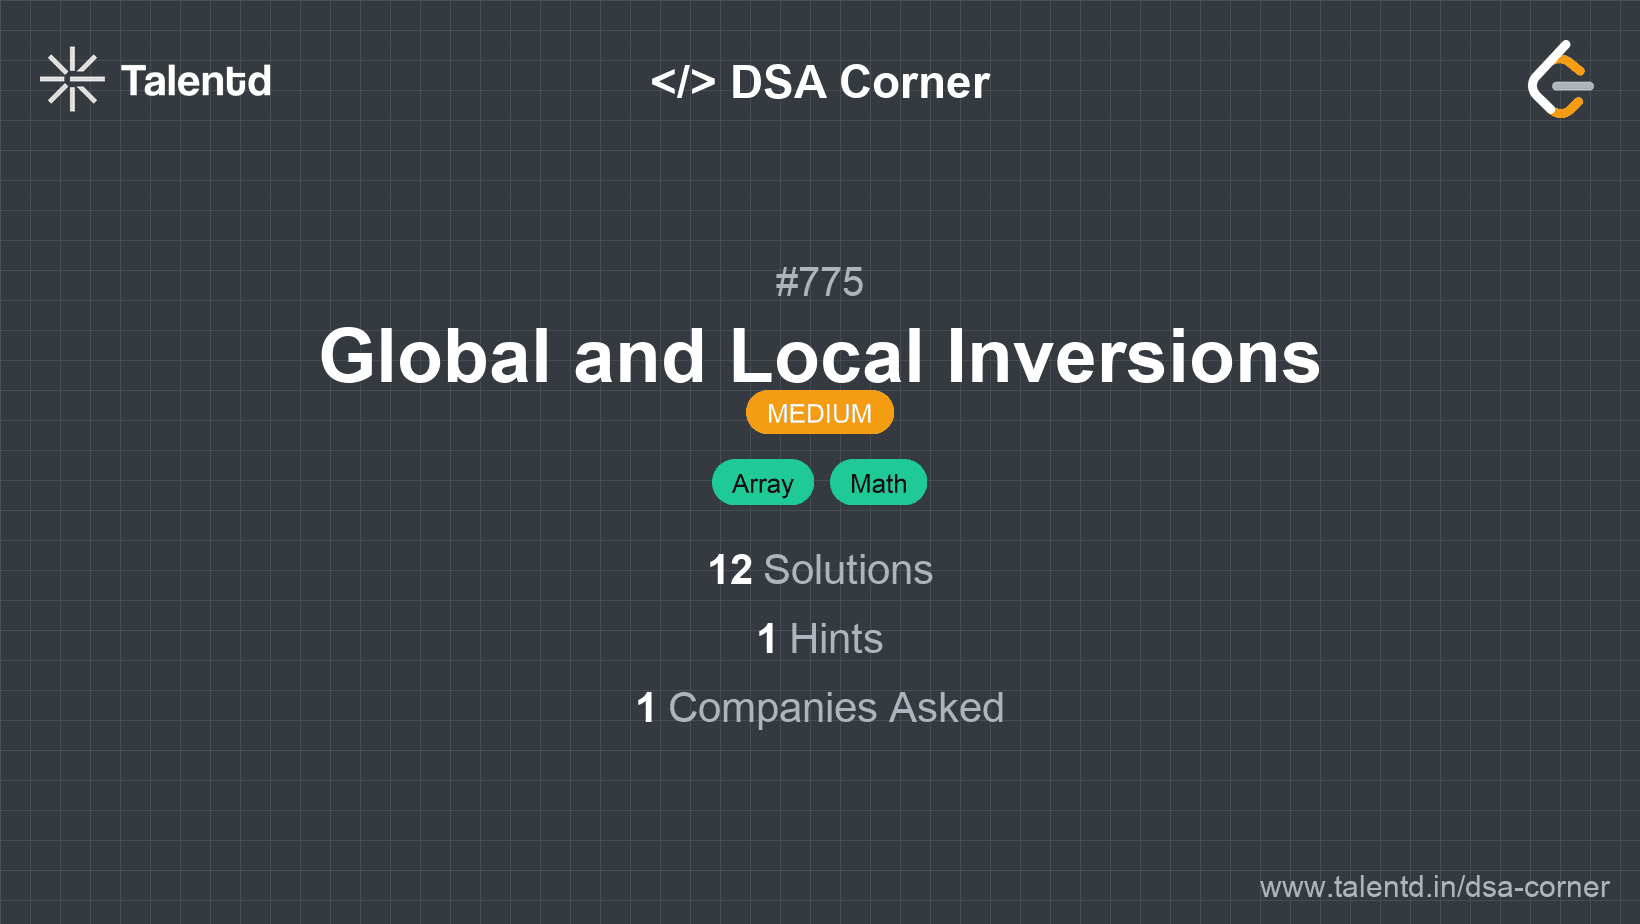This screenshot has height=924, width=1640.
Task: Select the Talentd wordmark text
Action: coord(196,81)
